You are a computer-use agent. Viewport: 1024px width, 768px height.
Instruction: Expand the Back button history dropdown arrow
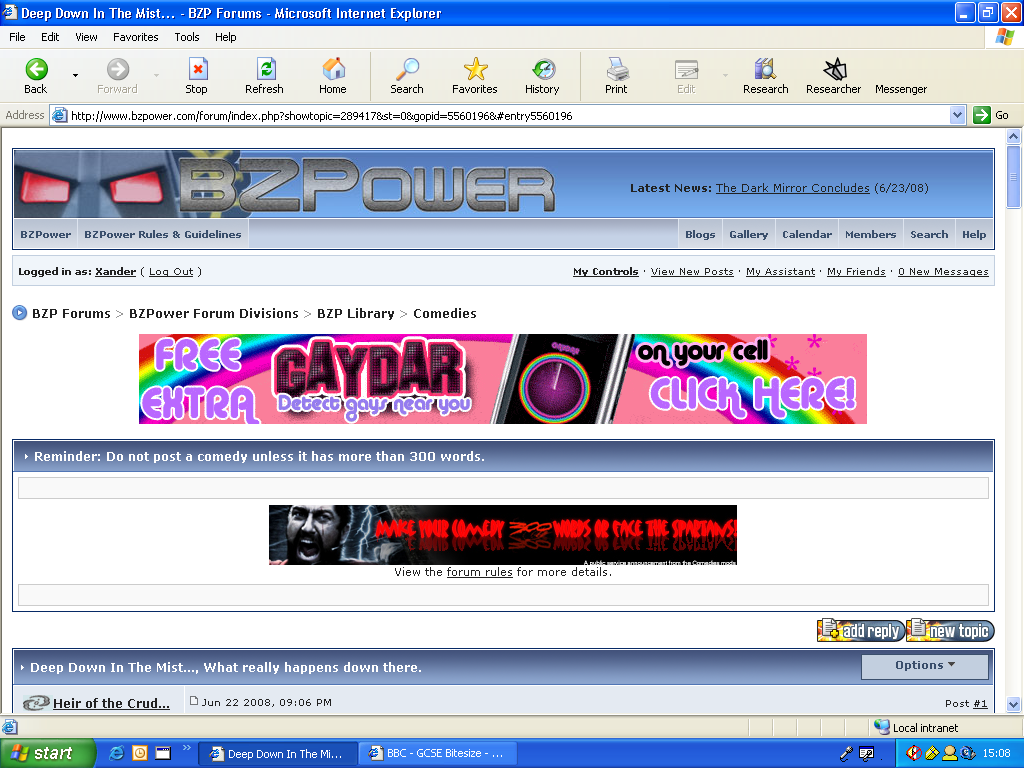click(x=73, y=75)
